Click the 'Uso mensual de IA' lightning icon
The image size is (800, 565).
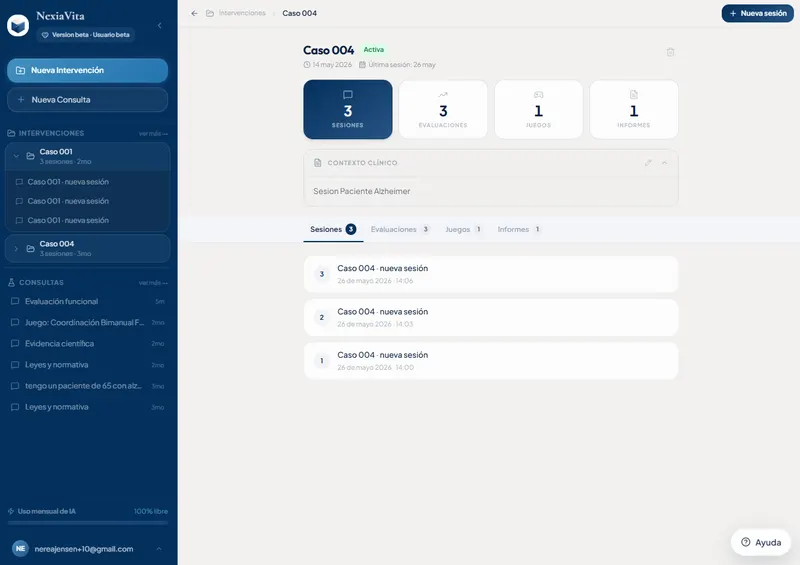[11, 511]
